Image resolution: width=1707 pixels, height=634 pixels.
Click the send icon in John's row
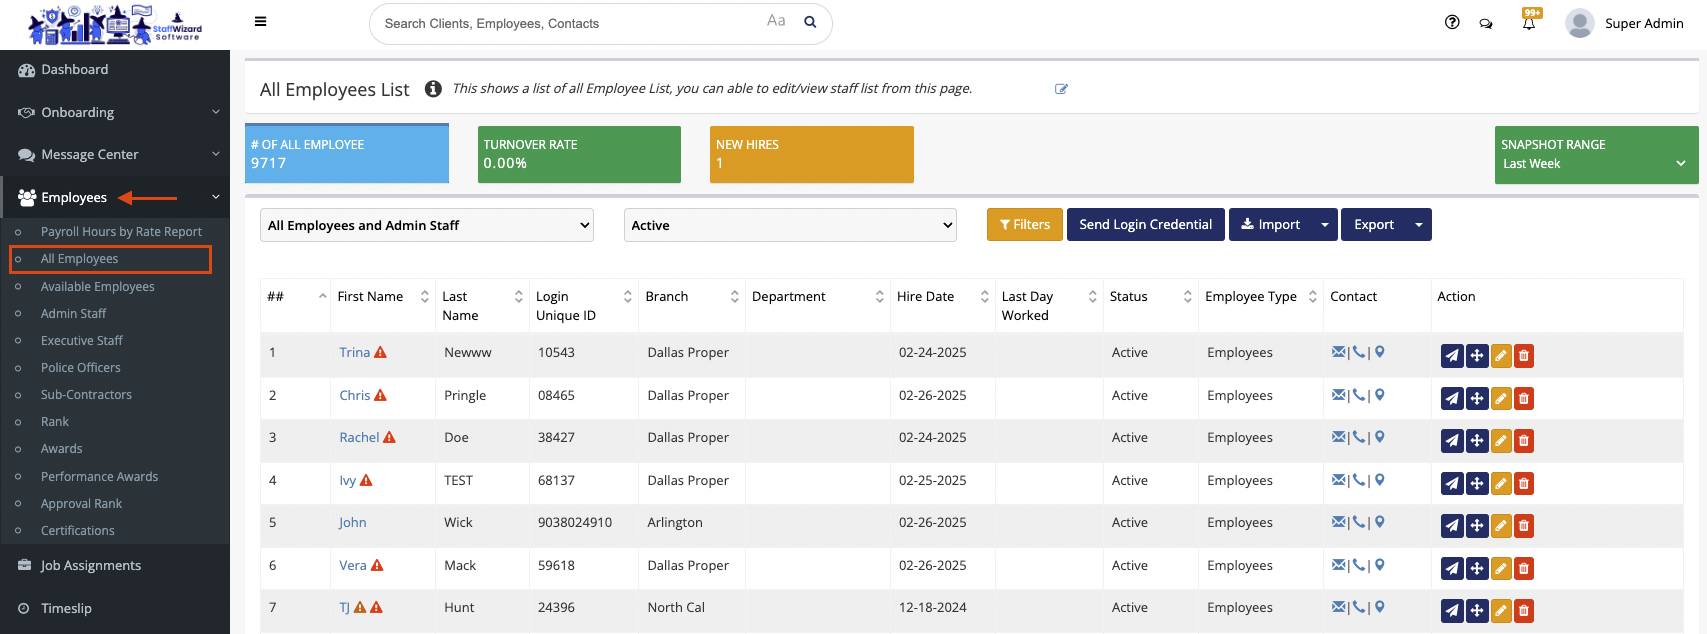point(1452,526)
